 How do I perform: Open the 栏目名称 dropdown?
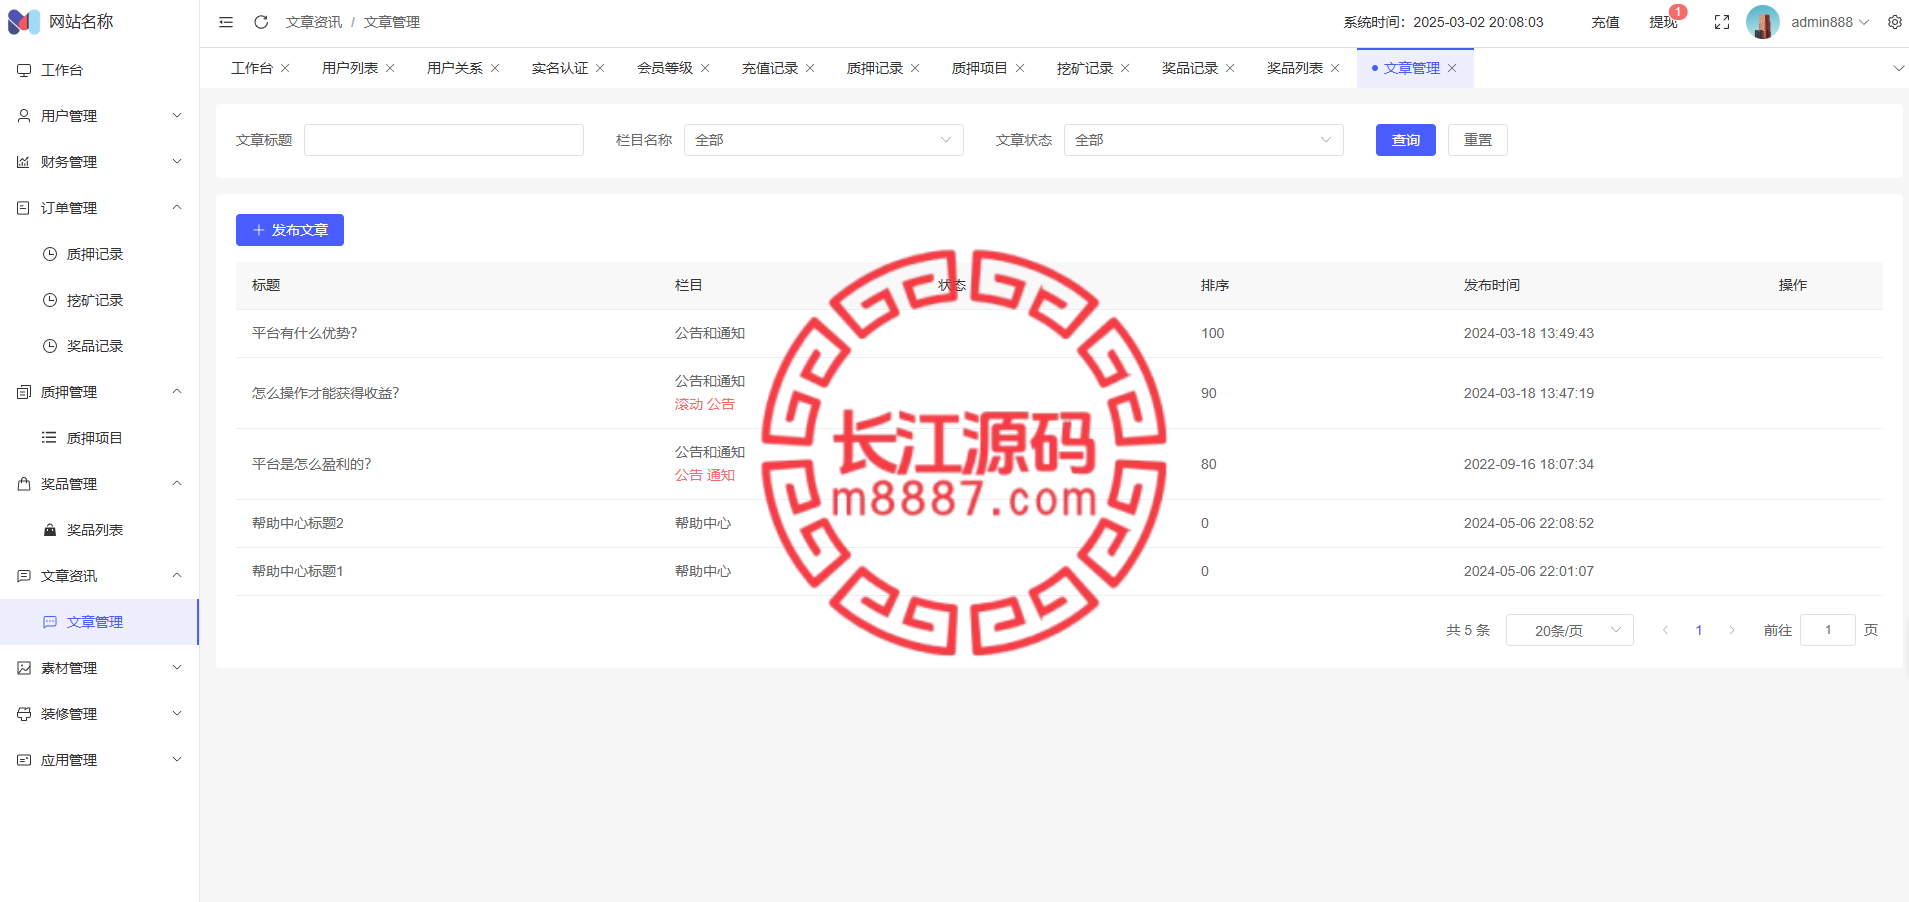824,140
